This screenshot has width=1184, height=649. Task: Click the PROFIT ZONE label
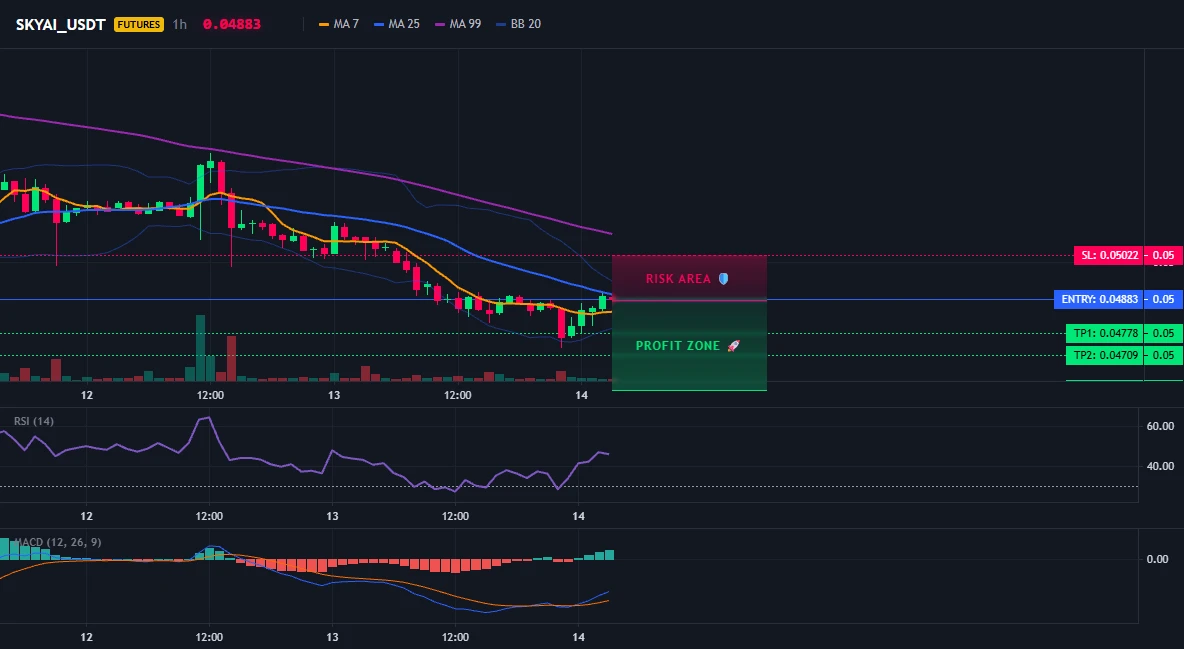point(677,345)
